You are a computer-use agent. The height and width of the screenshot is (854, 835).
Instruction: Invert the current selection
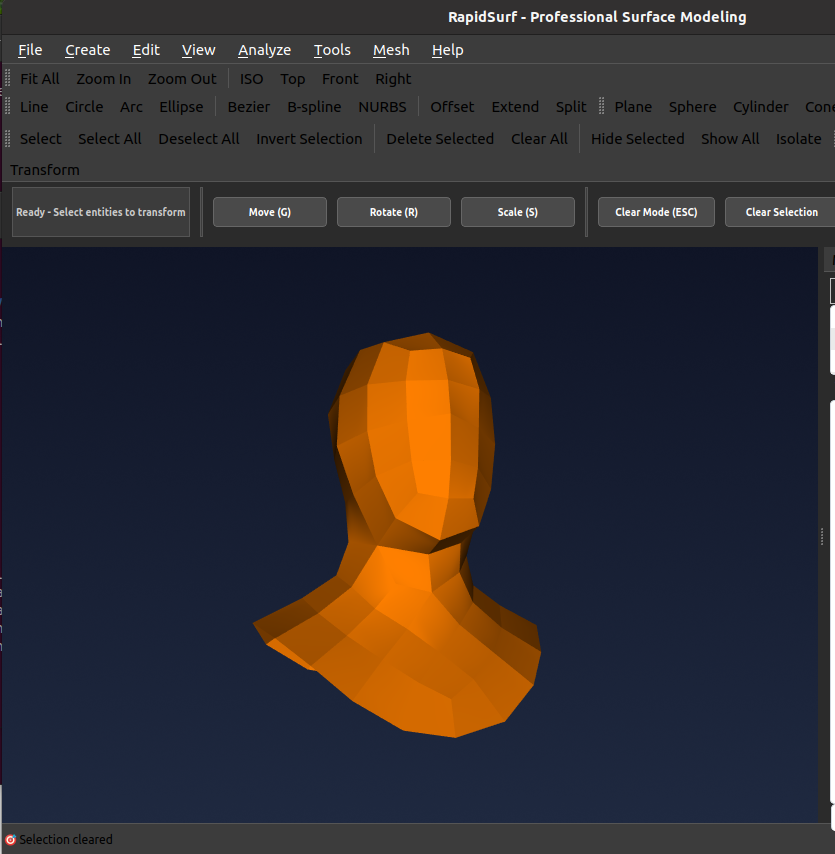click(x=309, y=138)
